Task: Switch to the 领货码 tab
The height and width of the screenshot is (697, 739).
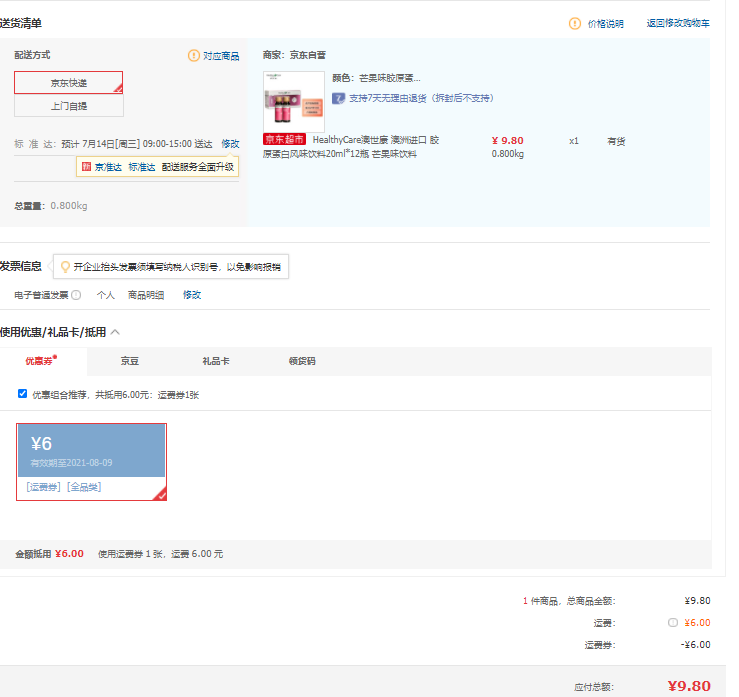Action: pos(302,361)
